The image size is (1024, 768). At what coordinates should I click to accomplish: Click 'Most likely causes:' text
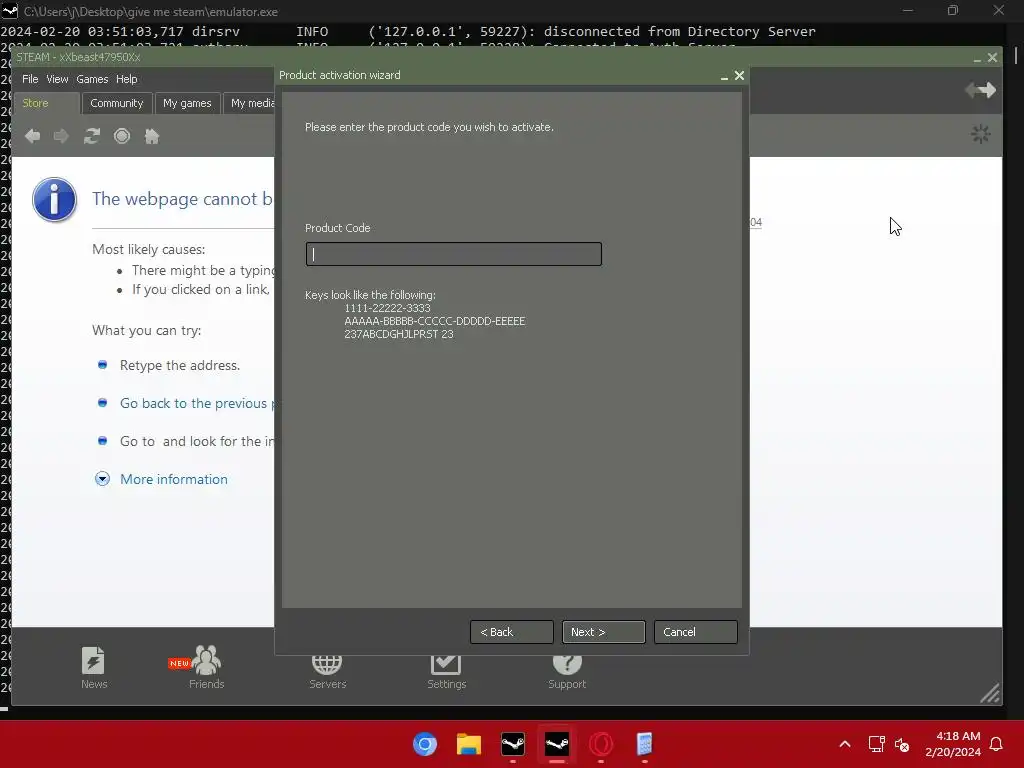click(148, 249)
